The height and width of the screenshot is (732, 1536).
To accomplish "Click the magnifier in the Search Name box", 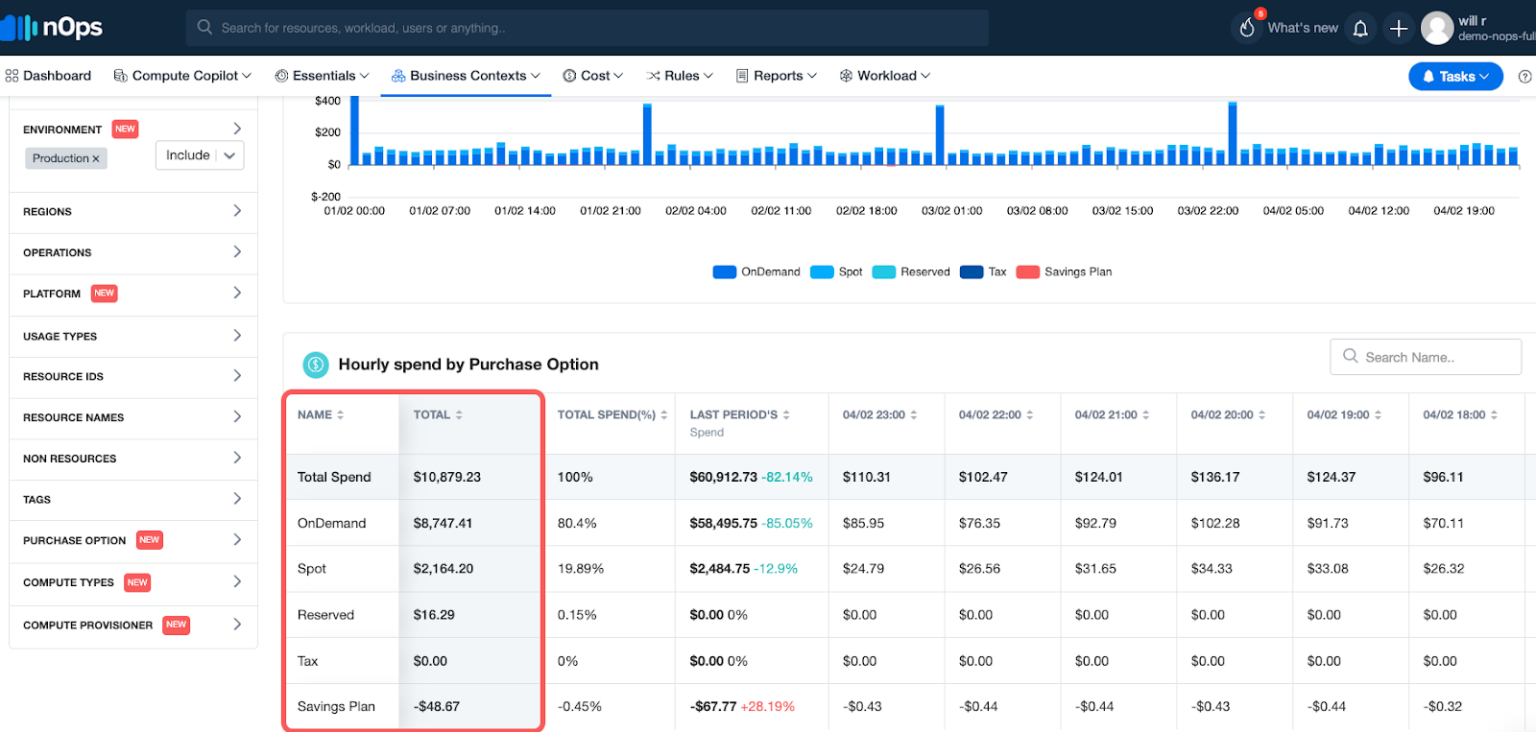I will tap(1349, 356).
